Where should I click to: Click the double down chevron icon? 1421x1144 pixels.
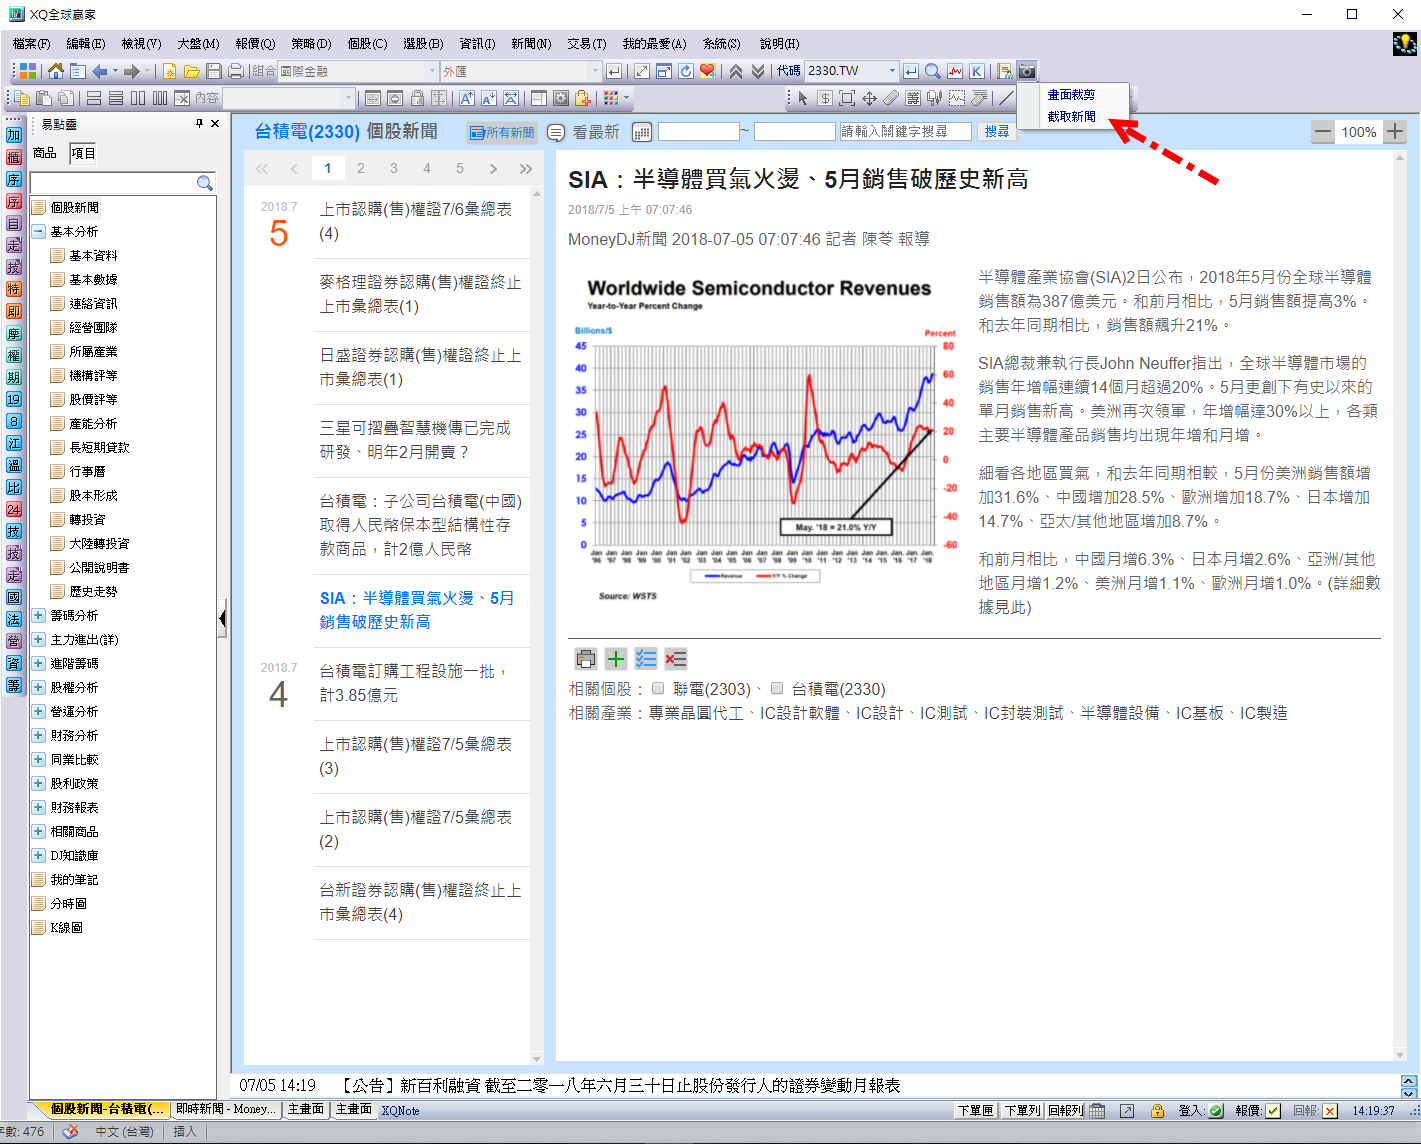point(758,71)
